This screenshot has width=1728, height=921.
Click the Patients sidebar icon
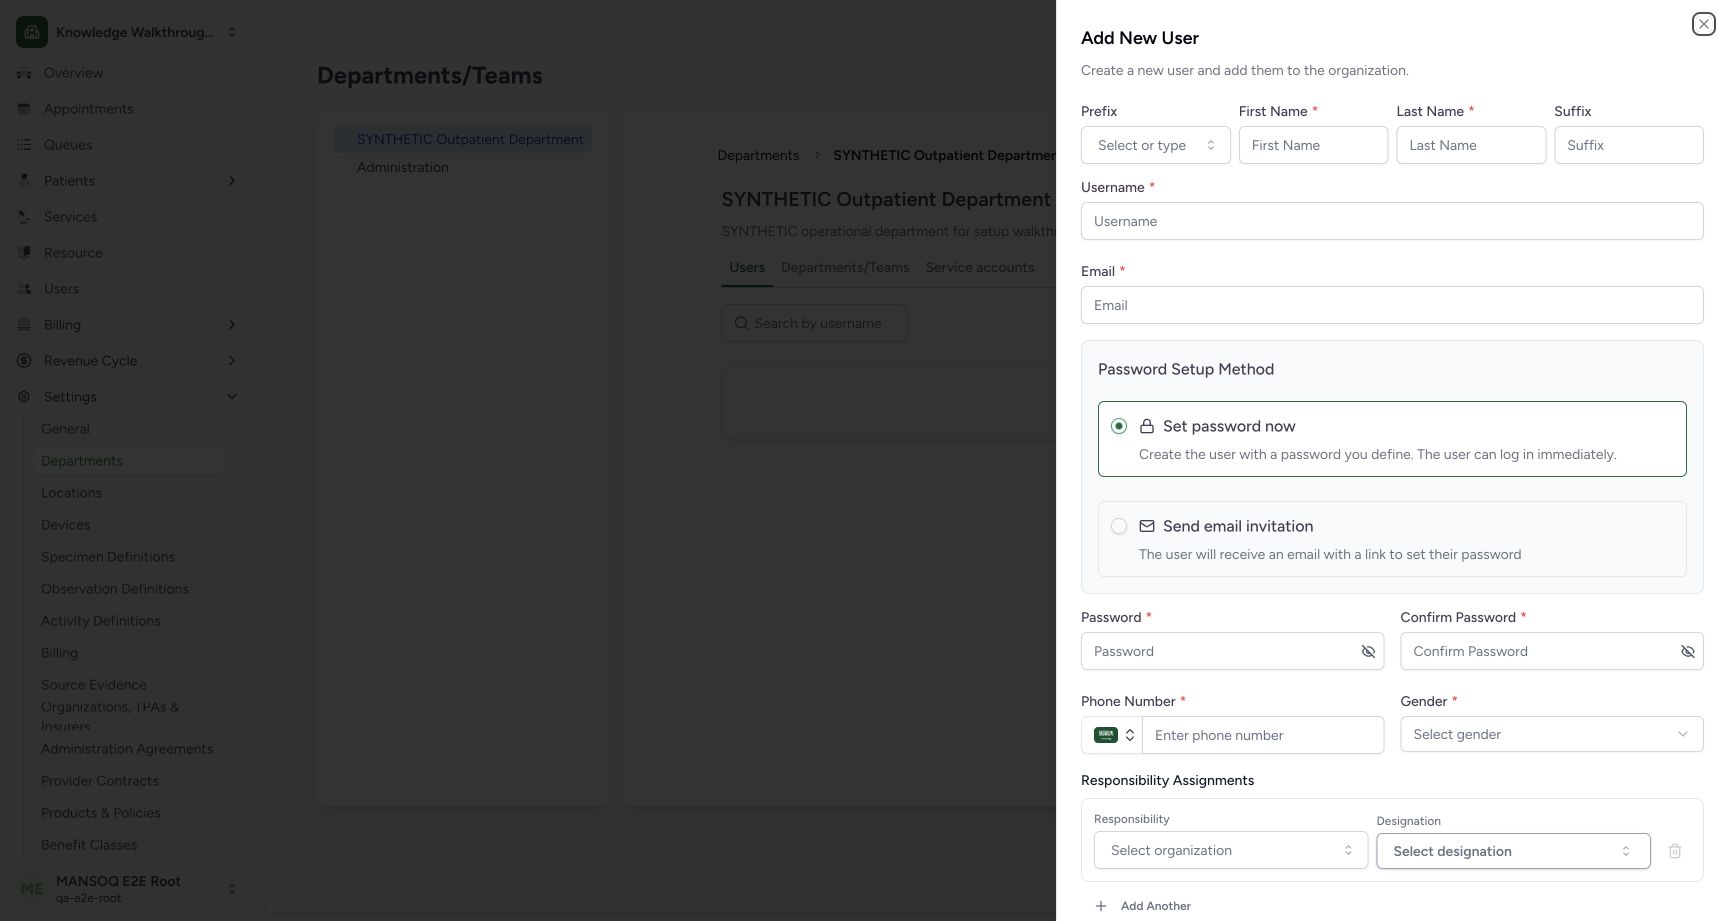pos(24,181)
